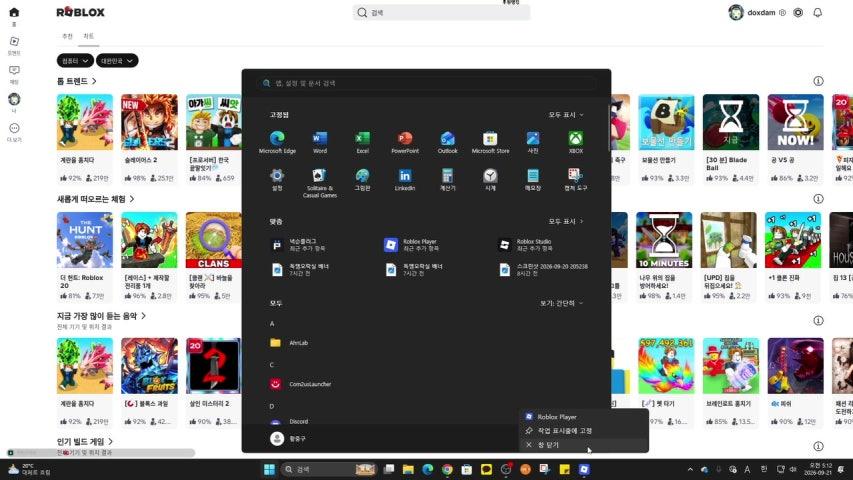Screen dimensions: 853x480
Task: Show hidden system tray icons chevron
Action: [x=690, y=469]
